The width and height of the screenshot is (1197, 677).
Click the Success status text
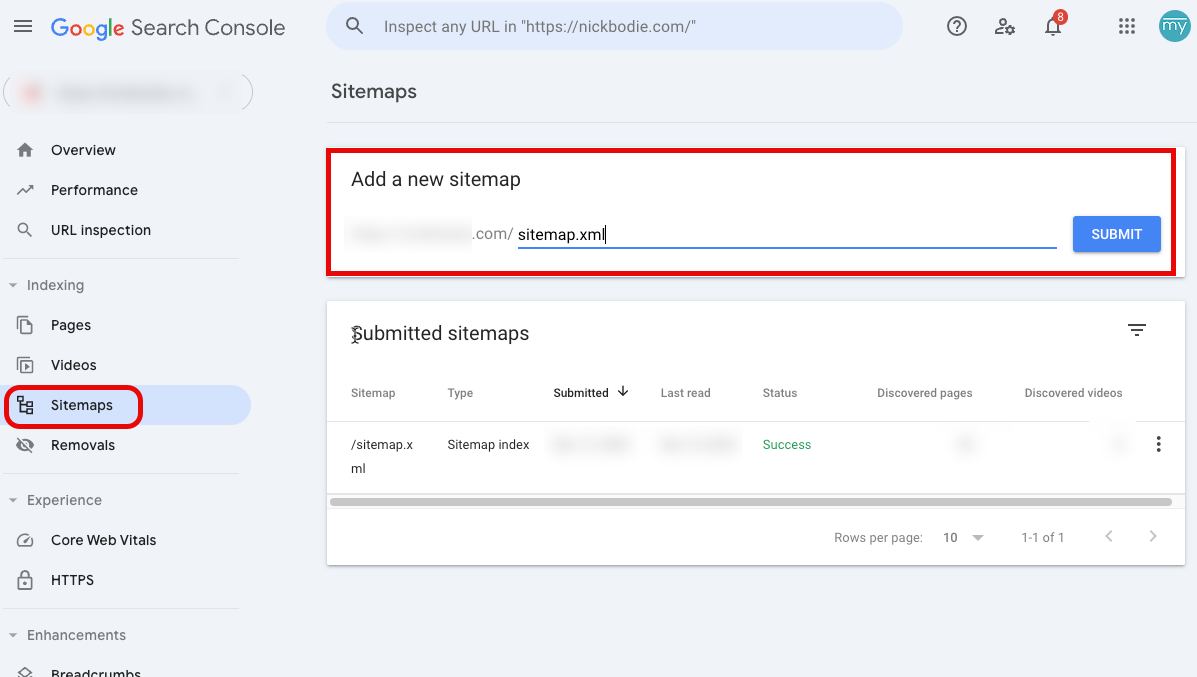pyautogui.click(x=787, y=445)
